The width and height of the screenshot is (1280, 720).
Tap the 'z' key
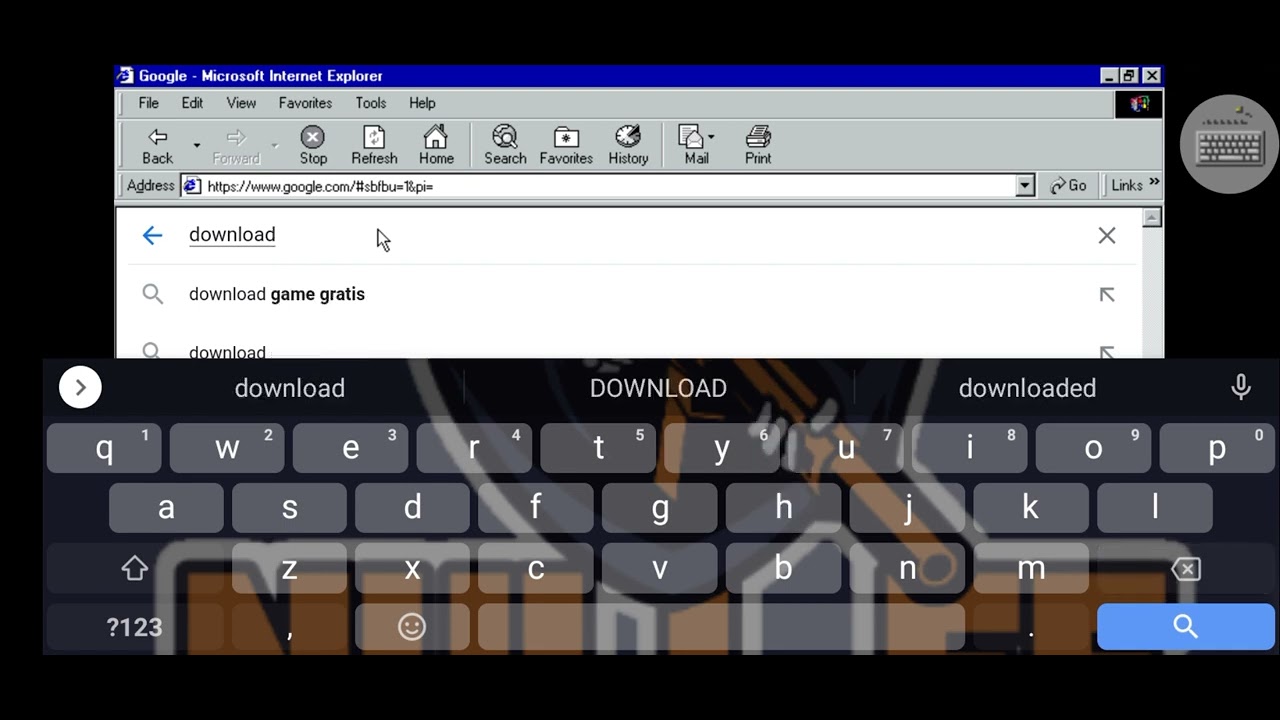pos(290,569)
